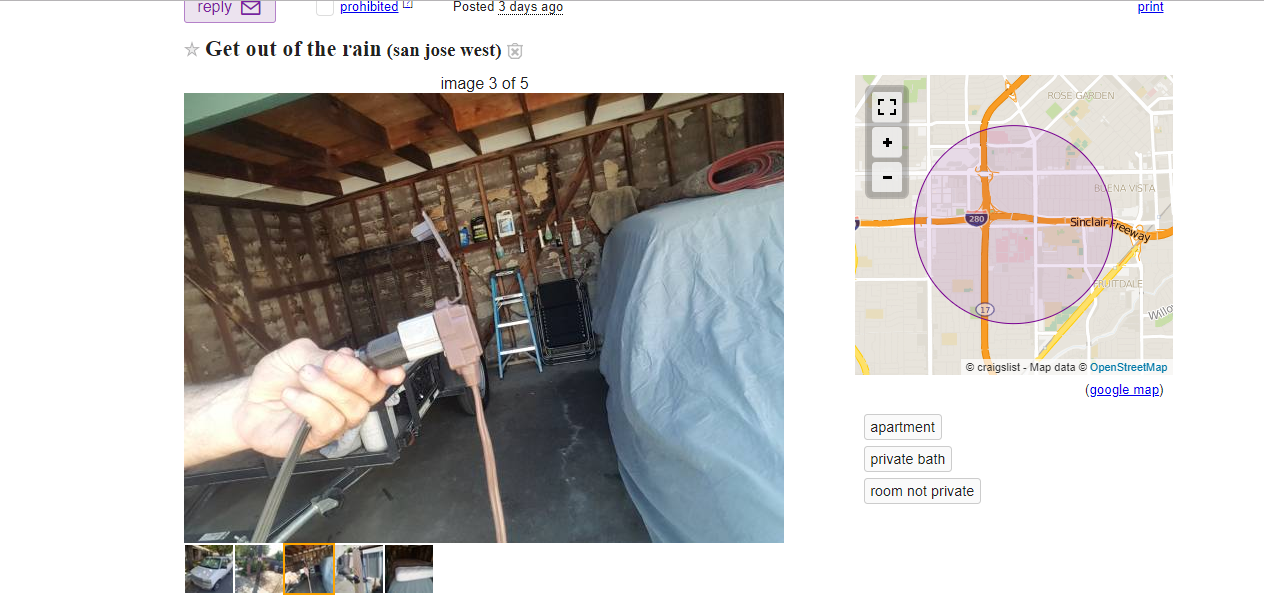Zoom out on the map

[887, 177]
